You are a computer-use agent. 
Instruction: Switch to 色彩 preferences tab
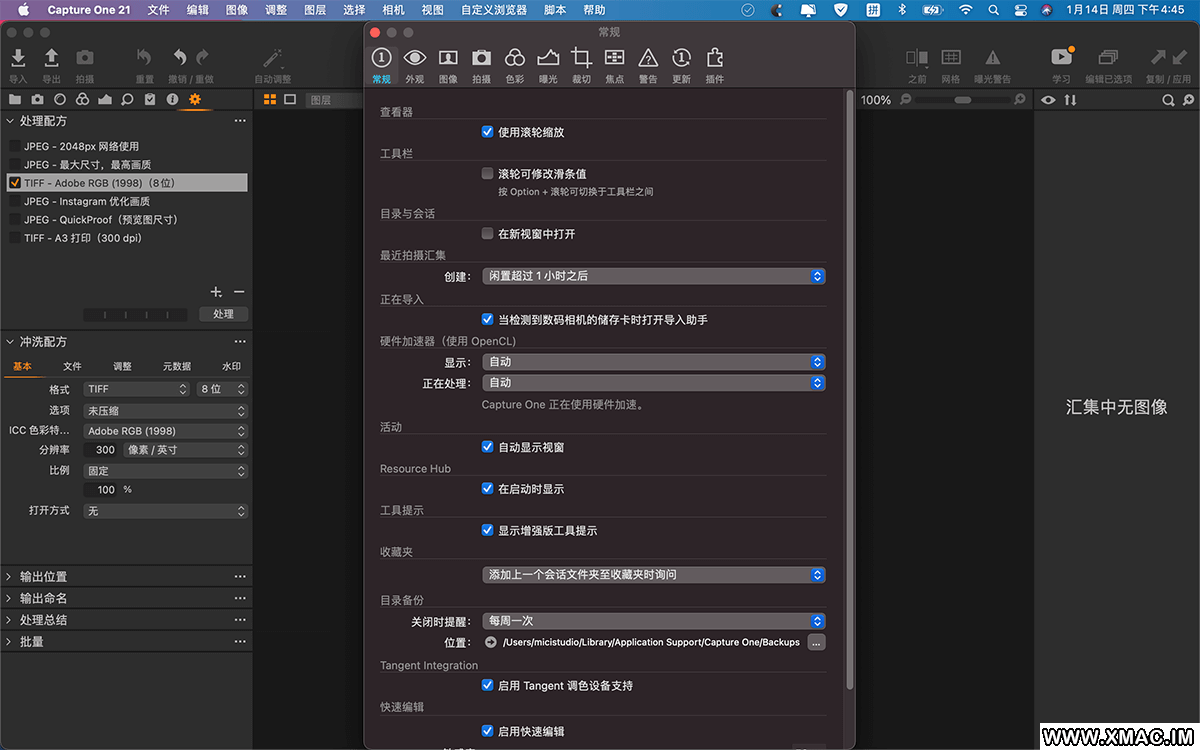click(x=514, y=64)
